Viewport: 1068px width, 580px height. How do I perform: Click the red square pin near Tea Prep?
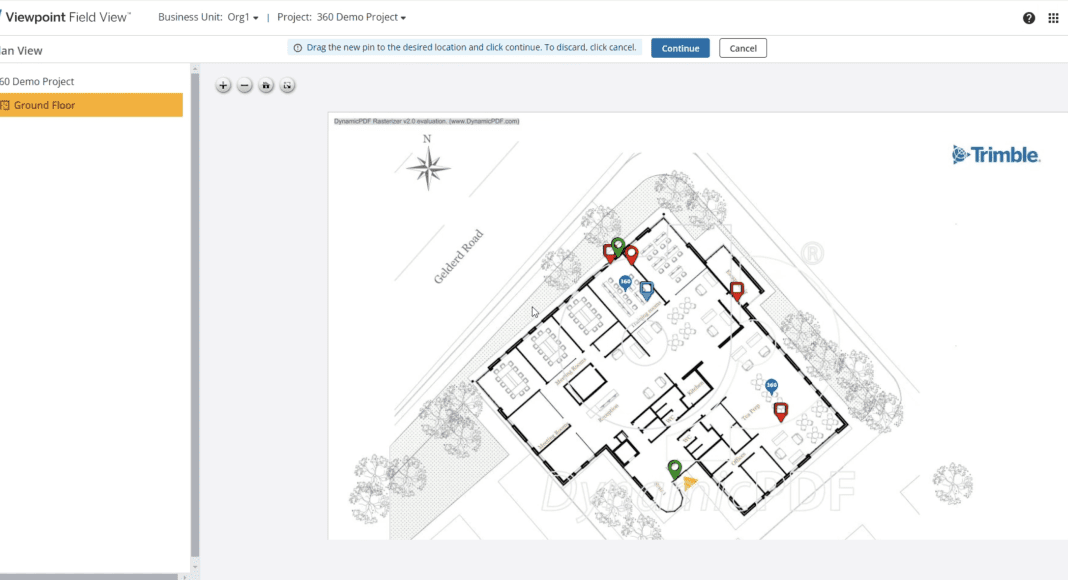pyautogui.click(x=781, y=410)
